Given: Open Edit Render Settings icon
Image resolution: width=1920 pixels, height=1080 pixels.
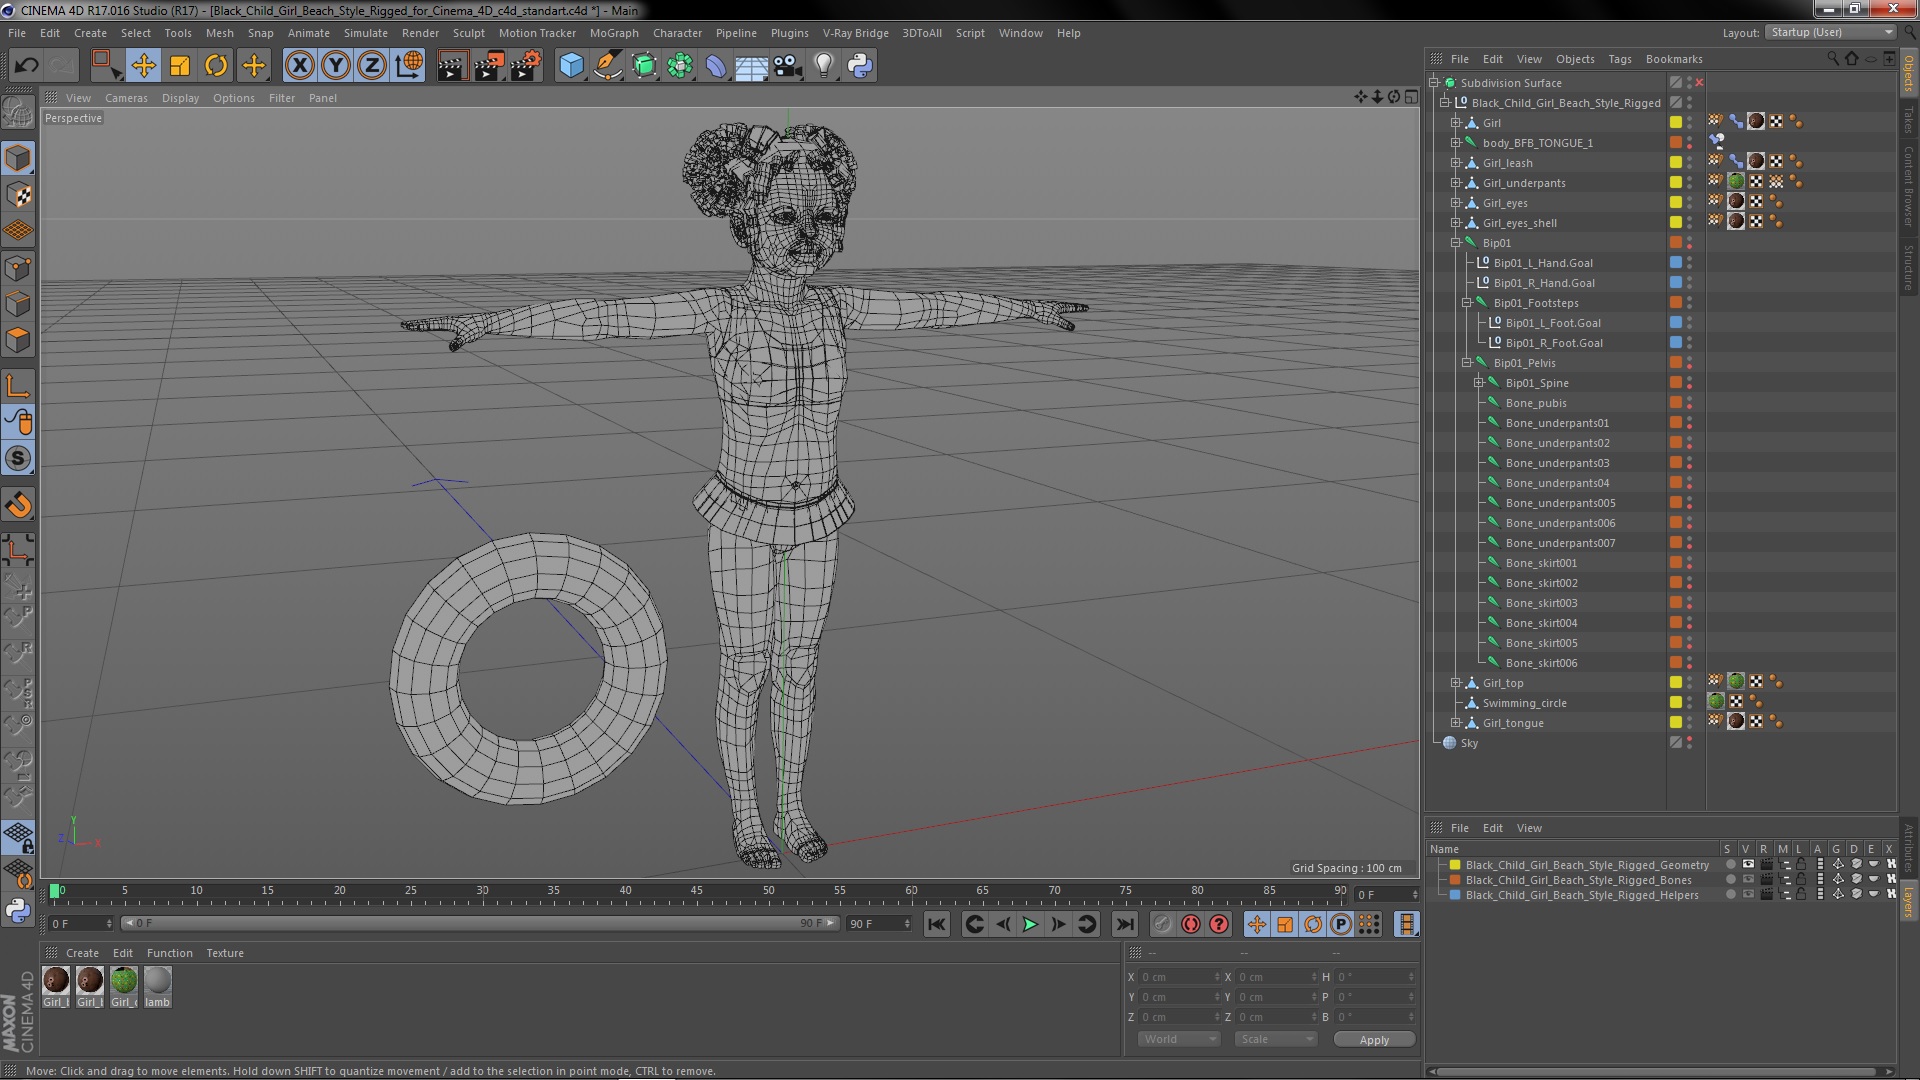Looking at the screenshot, I should tap(526, 66).
